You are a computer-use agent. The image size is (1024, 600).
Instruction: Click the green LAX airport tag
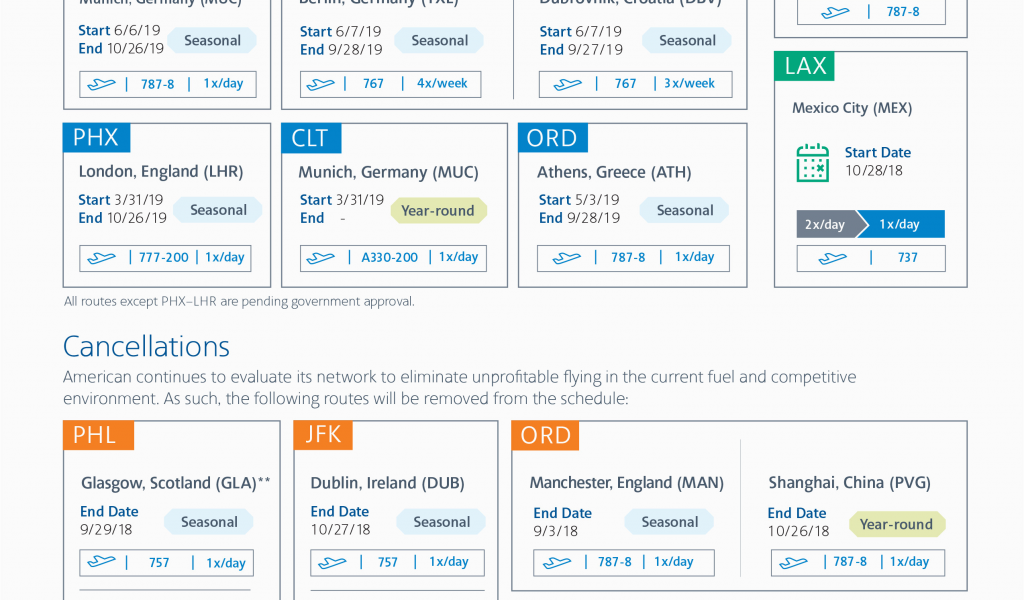pyautogui.click(x=804, y=66)
